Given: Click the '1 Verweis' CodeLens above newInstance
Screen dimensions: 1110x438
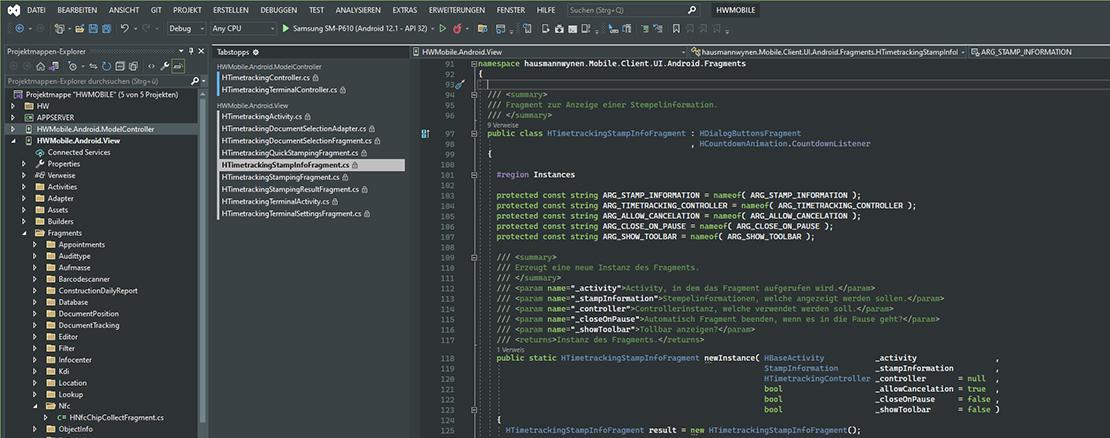Looking at the screenshot, I should (x=508, y=350).
